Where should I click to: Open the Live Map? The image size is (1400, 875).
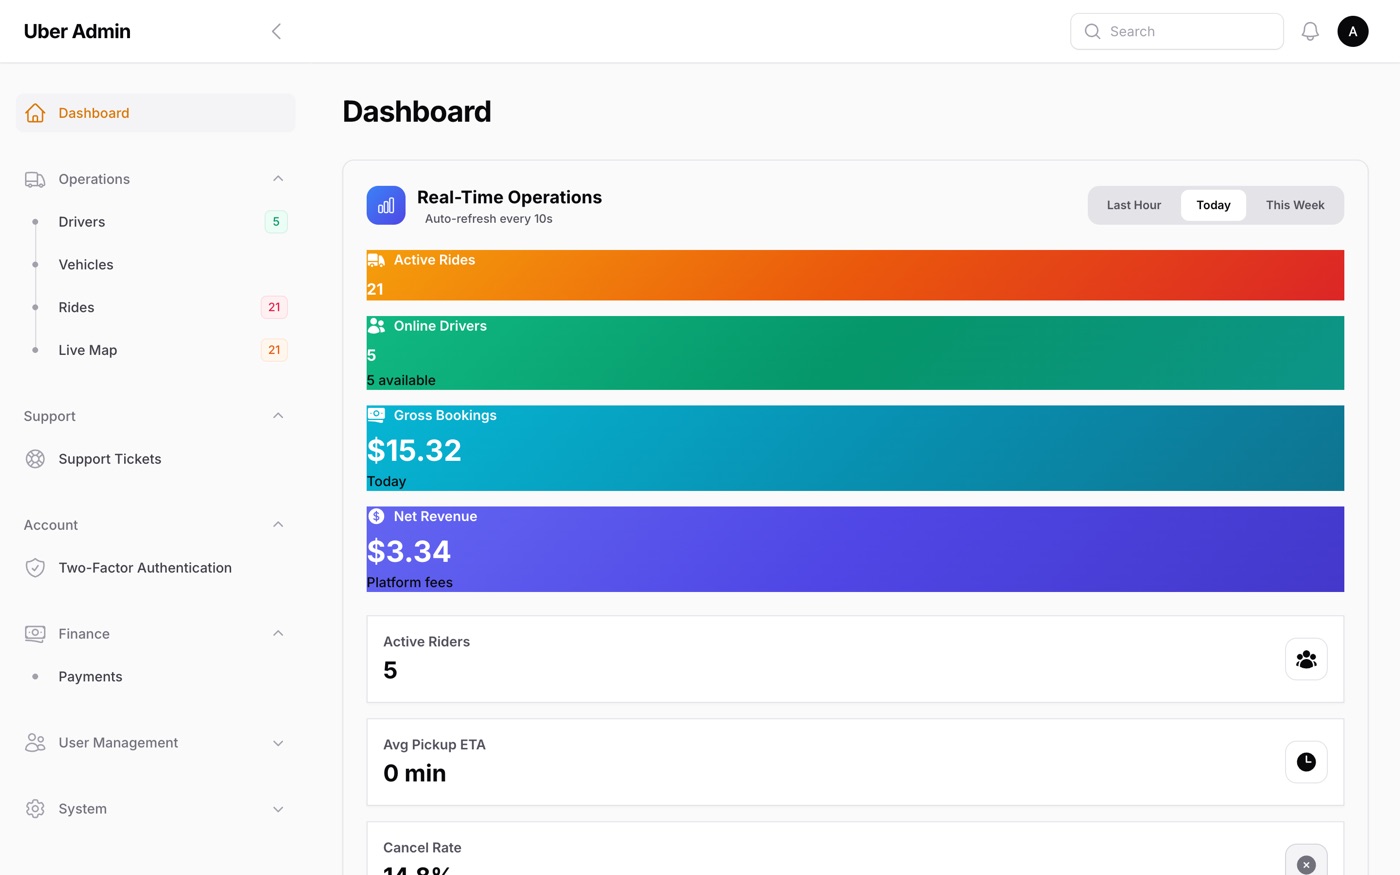point(156,350)
